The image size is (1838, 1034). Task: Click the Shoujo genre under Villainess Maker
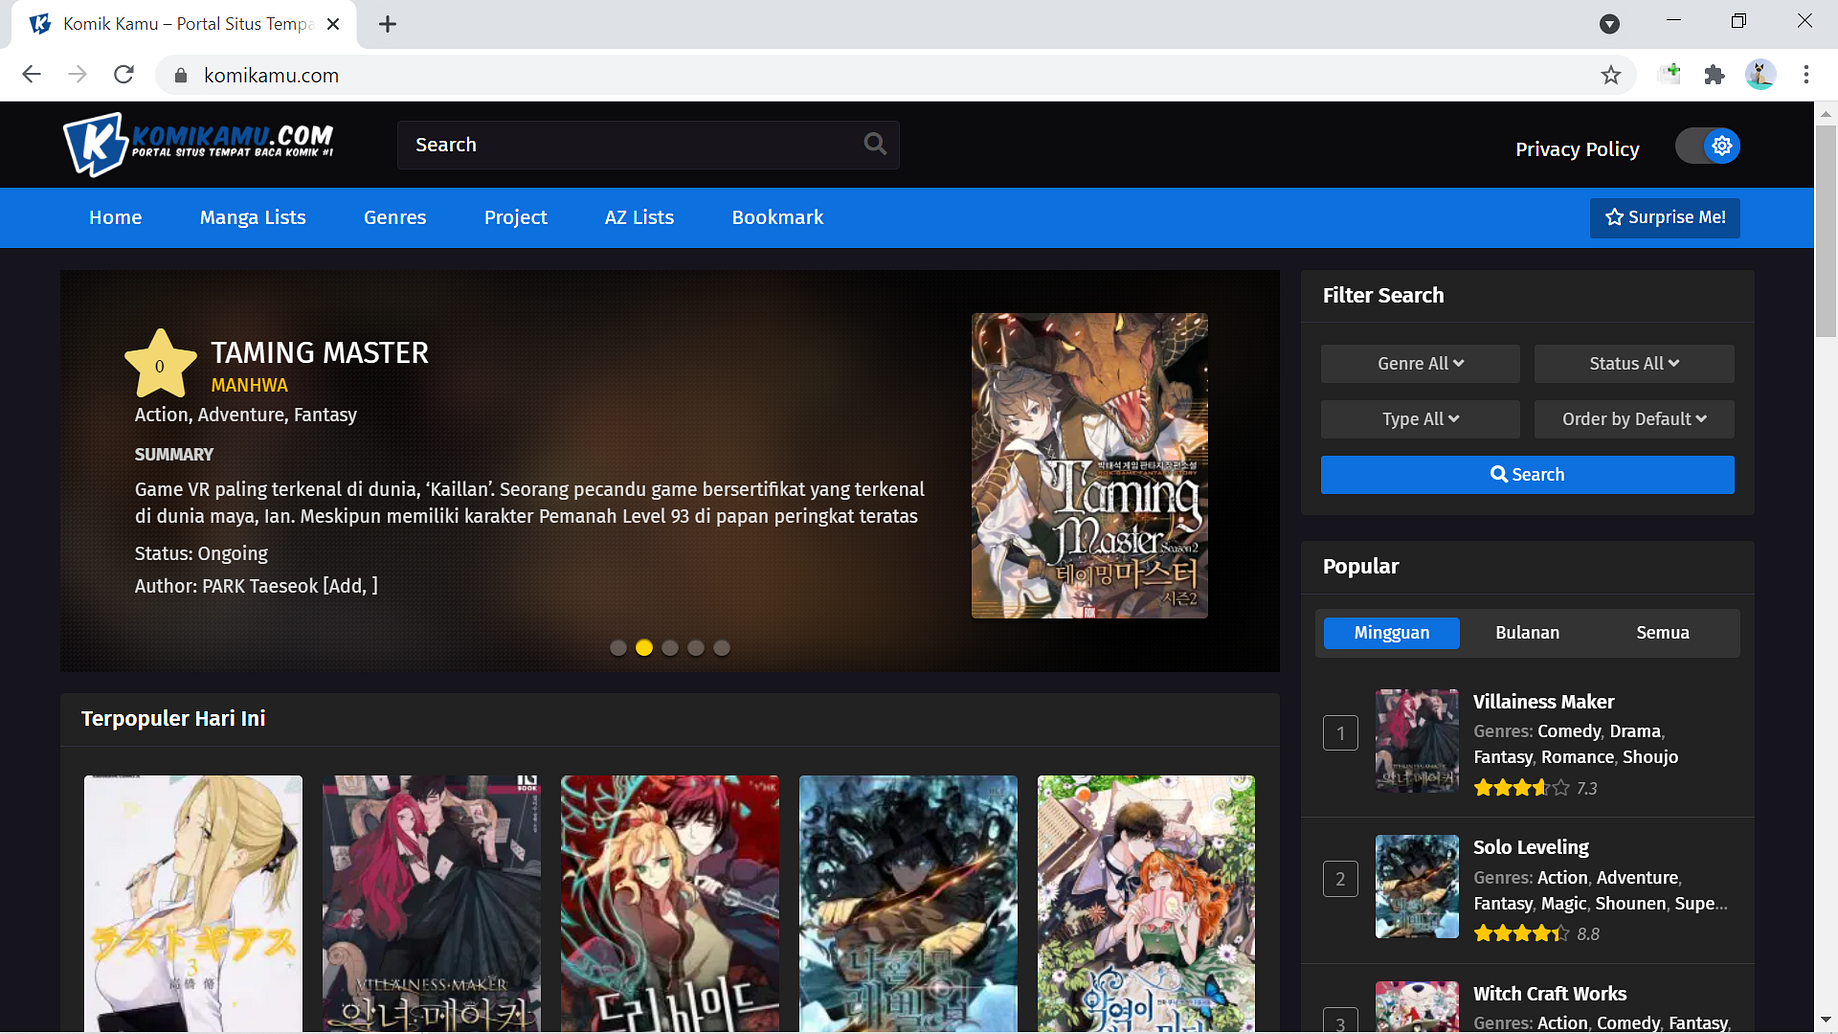click(1650, 757)
